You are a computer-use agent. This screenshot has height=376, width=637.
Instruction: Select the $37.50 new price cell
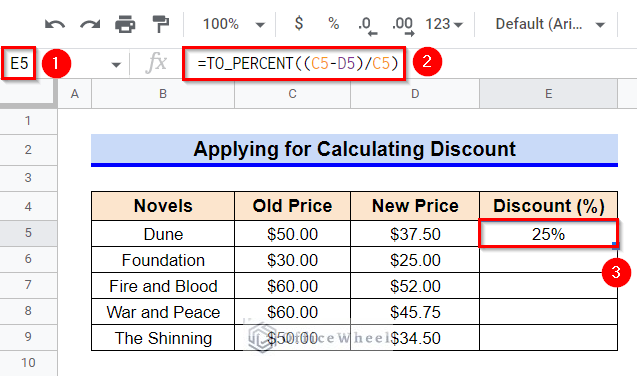(x=415, y=234)
